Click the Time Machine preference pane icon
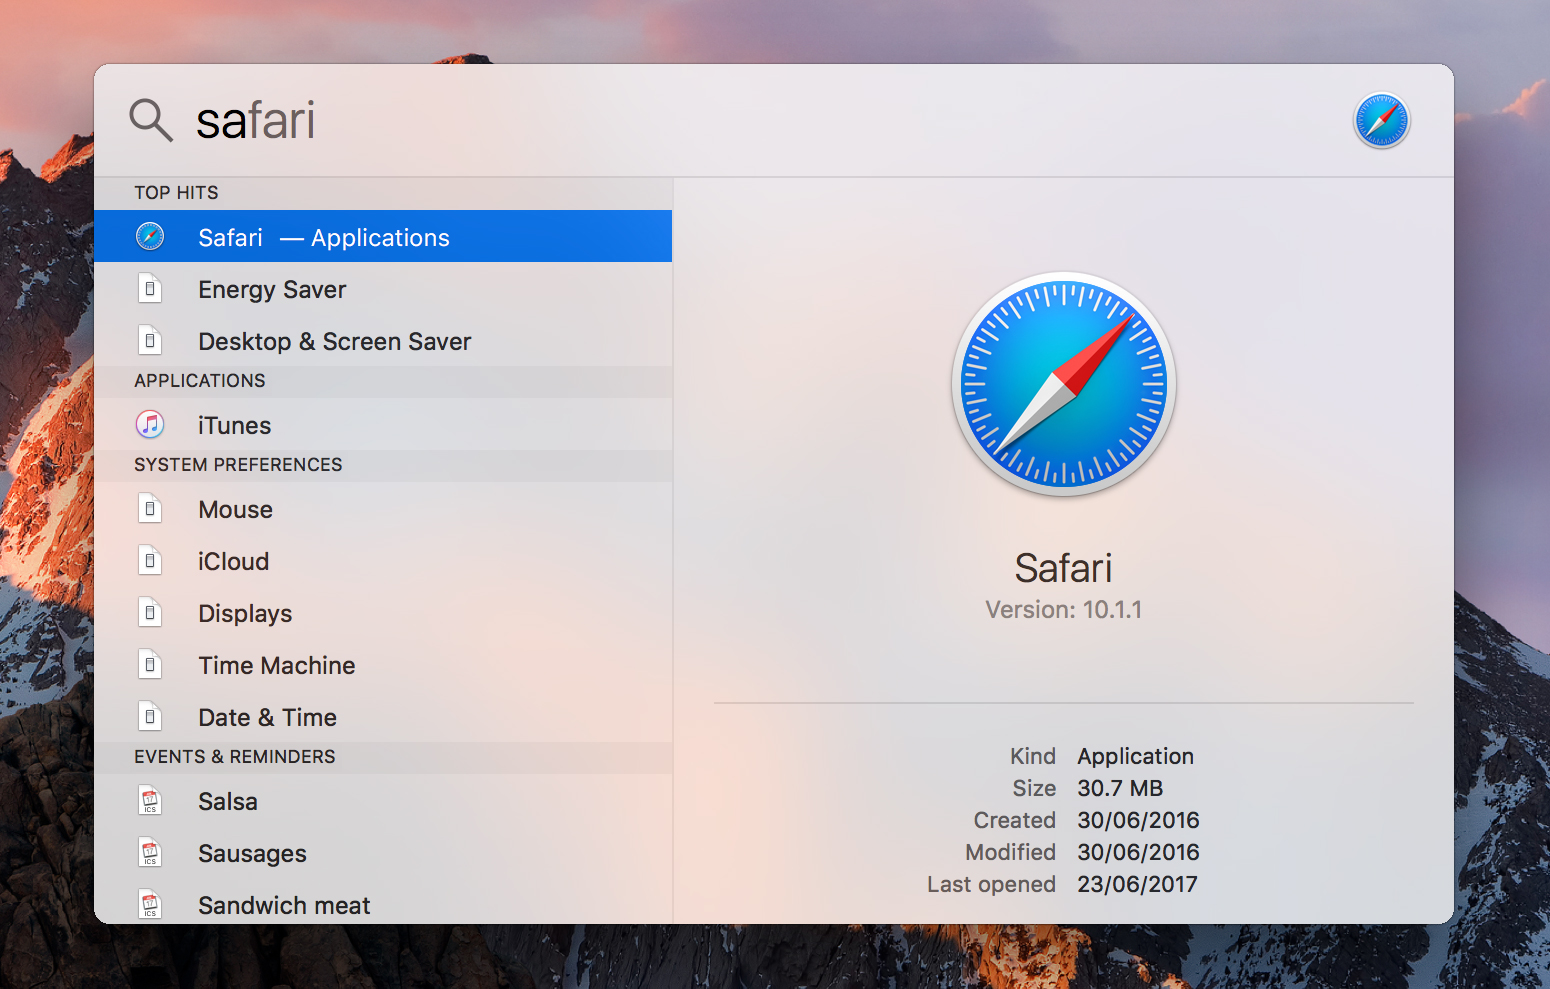This screenshot has height=989, width=1550. [150, 665]
